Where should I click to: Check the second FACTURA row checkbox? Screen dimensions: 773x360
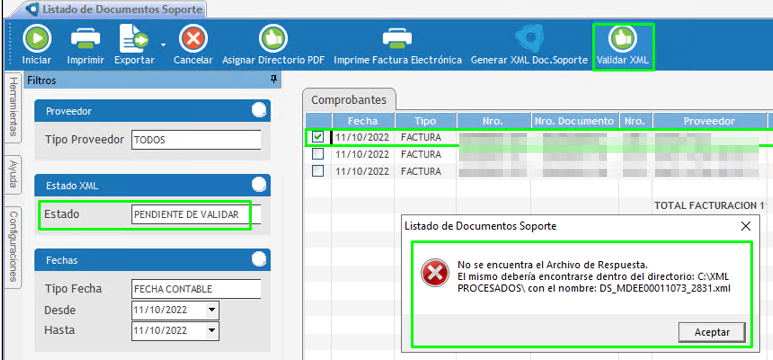318,154
